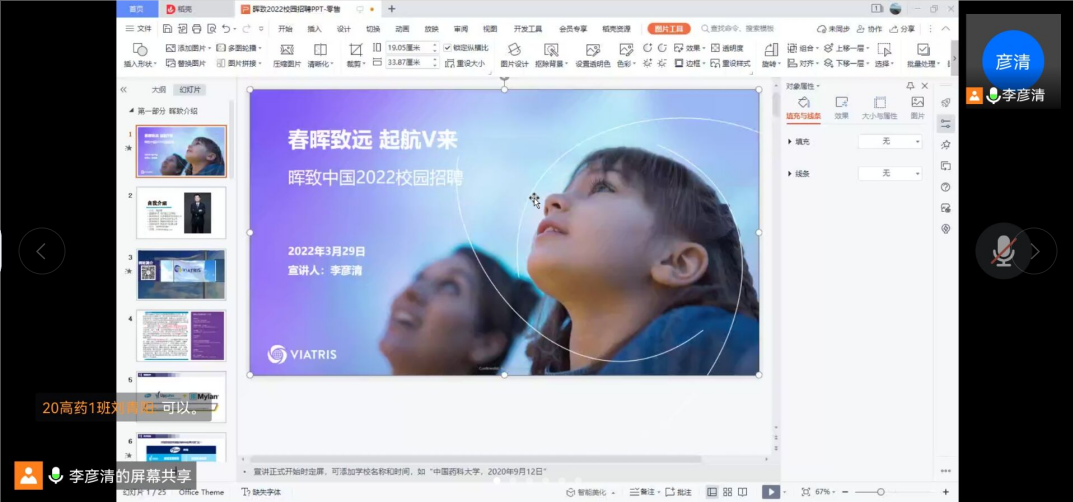Click the zoom slider in the status bar
Screen dimensions: 1073x502
880,492
